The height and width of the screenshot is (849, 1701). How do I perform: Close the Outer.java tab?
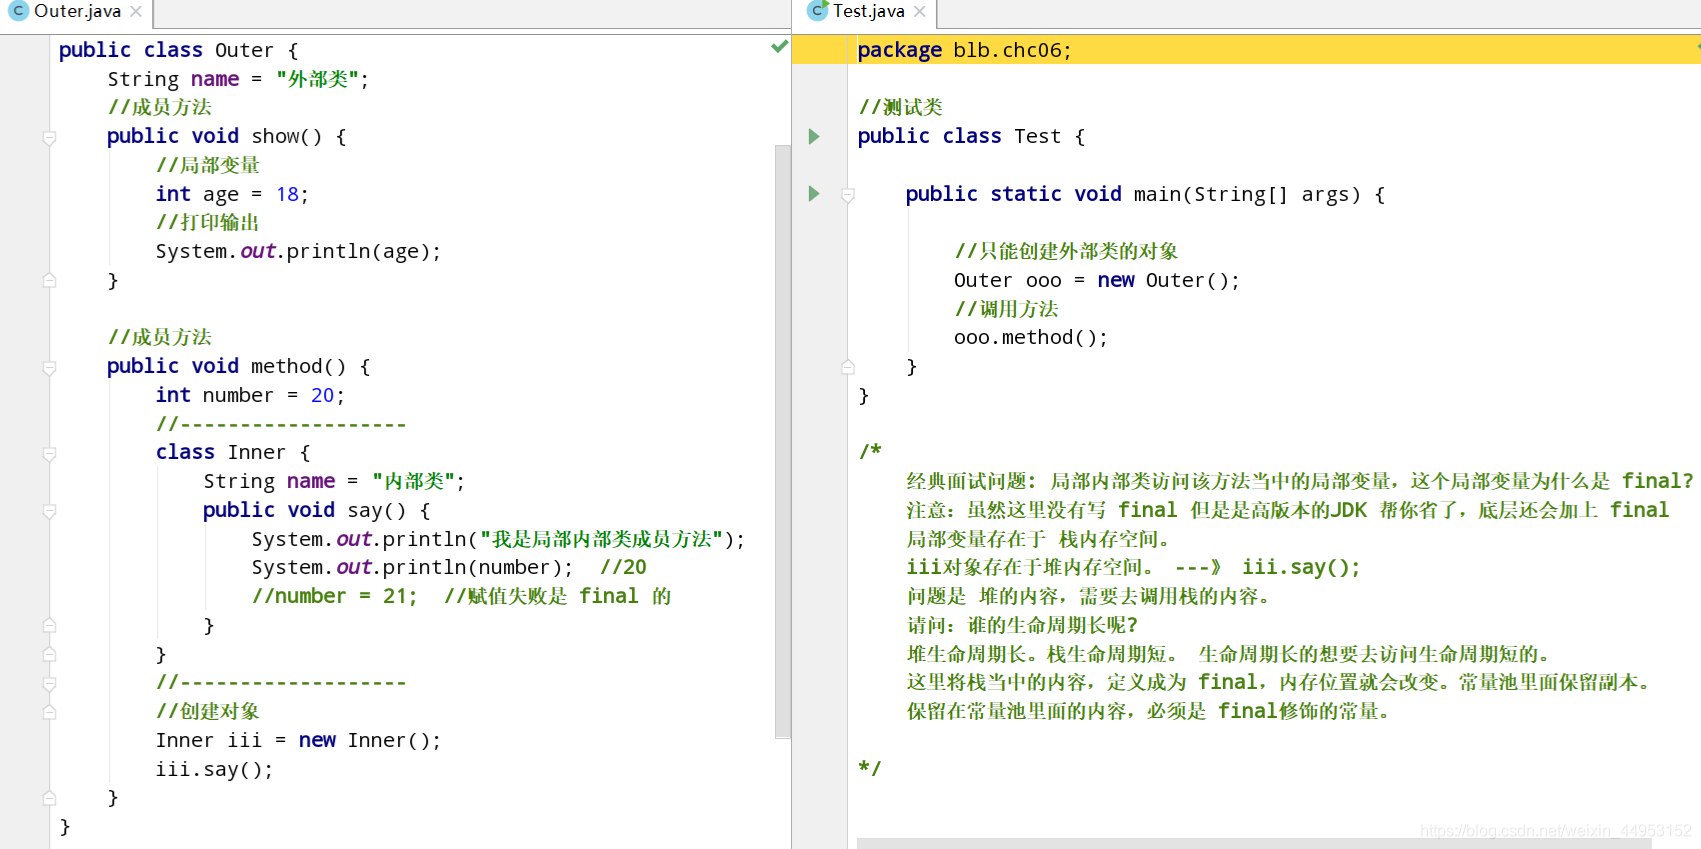coord(136,12)
